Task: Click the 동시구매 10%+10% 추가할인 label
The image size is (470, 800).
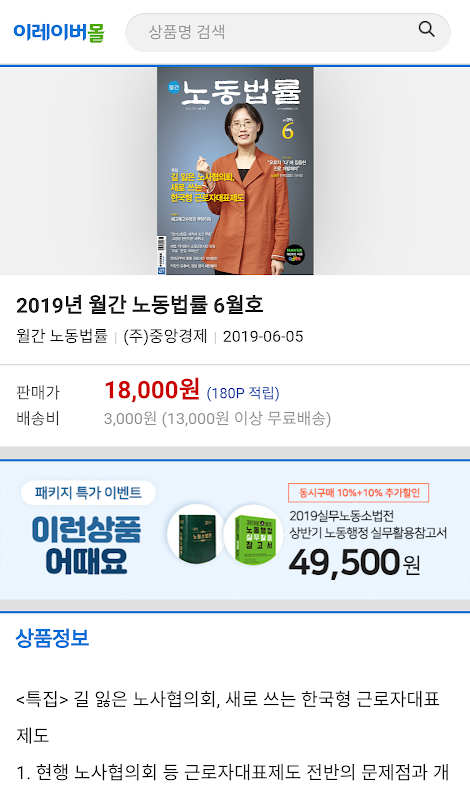Action: point(359,493)
